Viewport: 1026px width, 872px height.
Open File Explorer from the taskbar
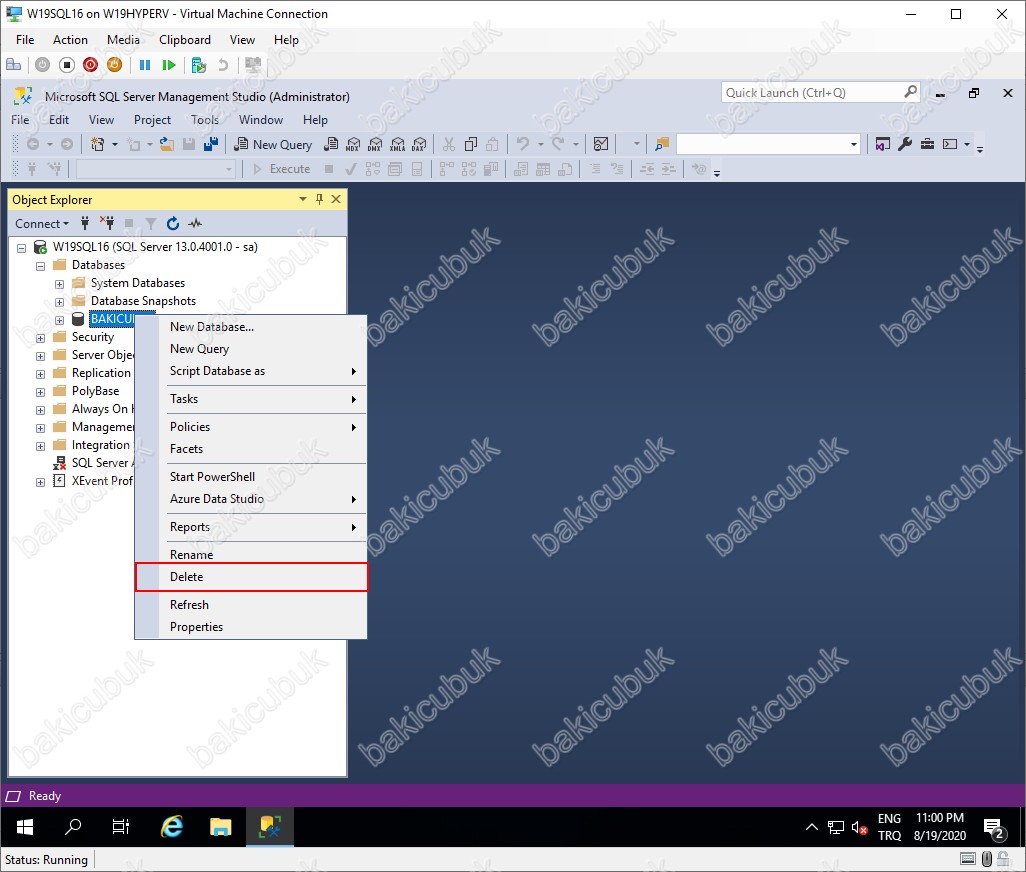point(221,827)
